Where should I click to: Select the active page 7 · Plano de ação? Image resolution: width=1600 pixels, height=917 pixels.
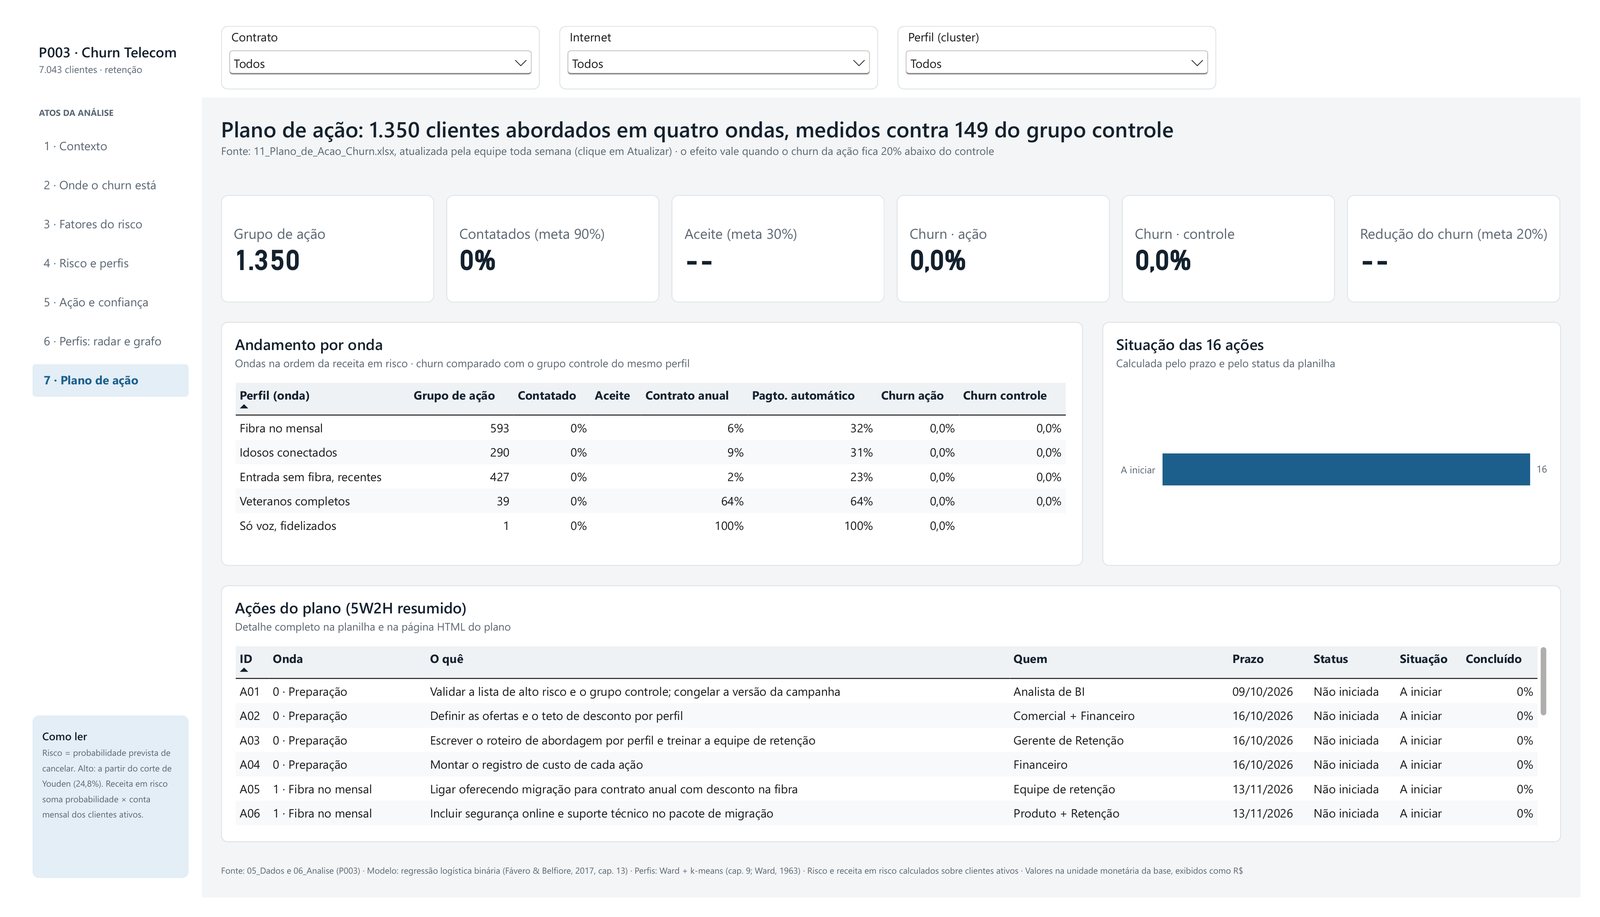pos(110,380)
